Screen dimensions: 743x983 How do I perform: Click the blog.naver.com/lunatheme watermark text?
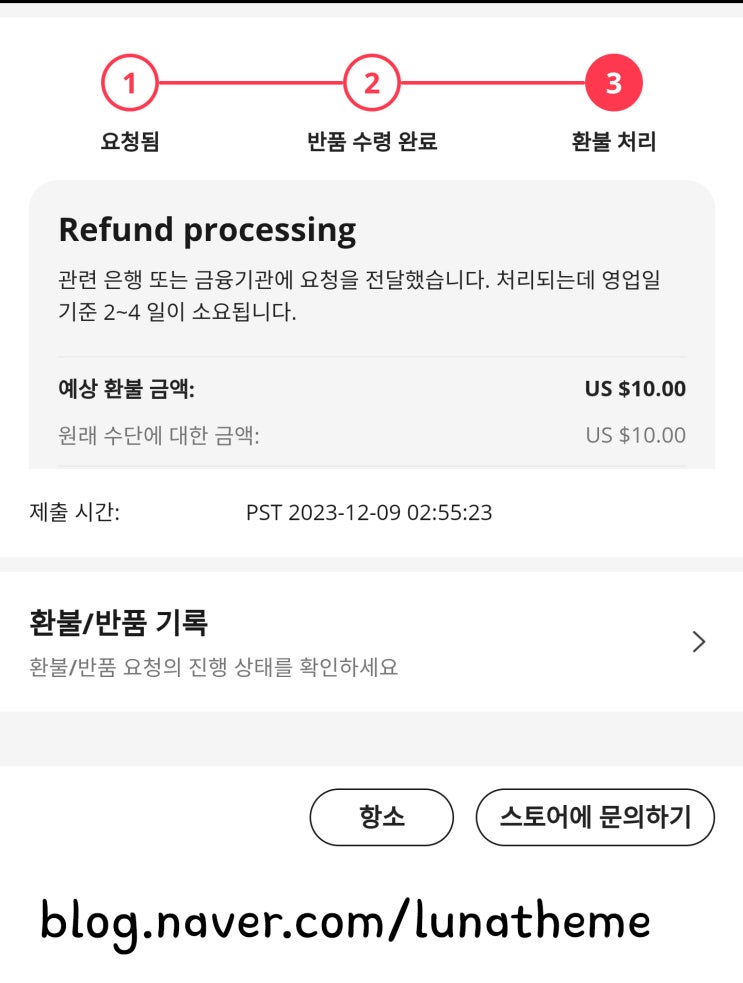tap(345, 921)
